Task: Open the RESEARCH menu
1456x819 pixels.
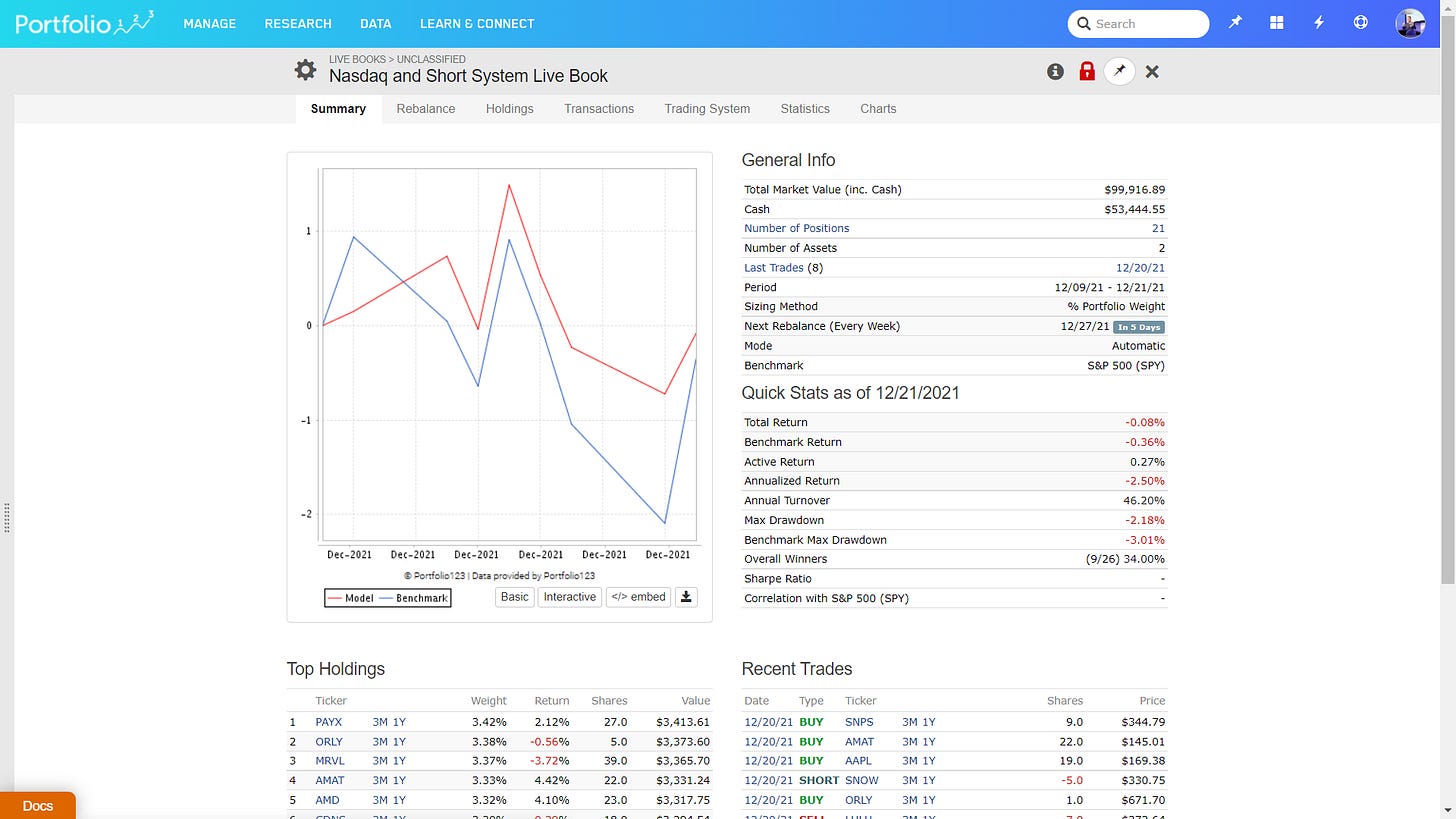Action: 298,23
